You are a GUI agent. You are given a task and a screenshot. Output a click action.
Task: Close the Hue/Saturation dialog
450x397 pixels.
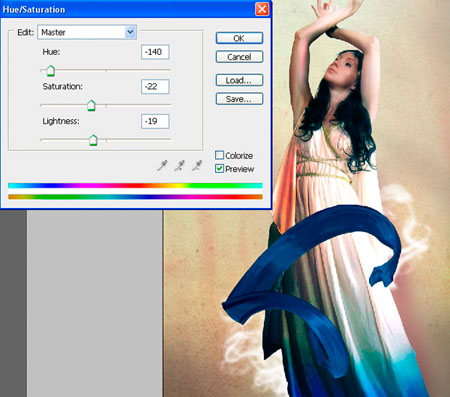[x=262, y=9]
